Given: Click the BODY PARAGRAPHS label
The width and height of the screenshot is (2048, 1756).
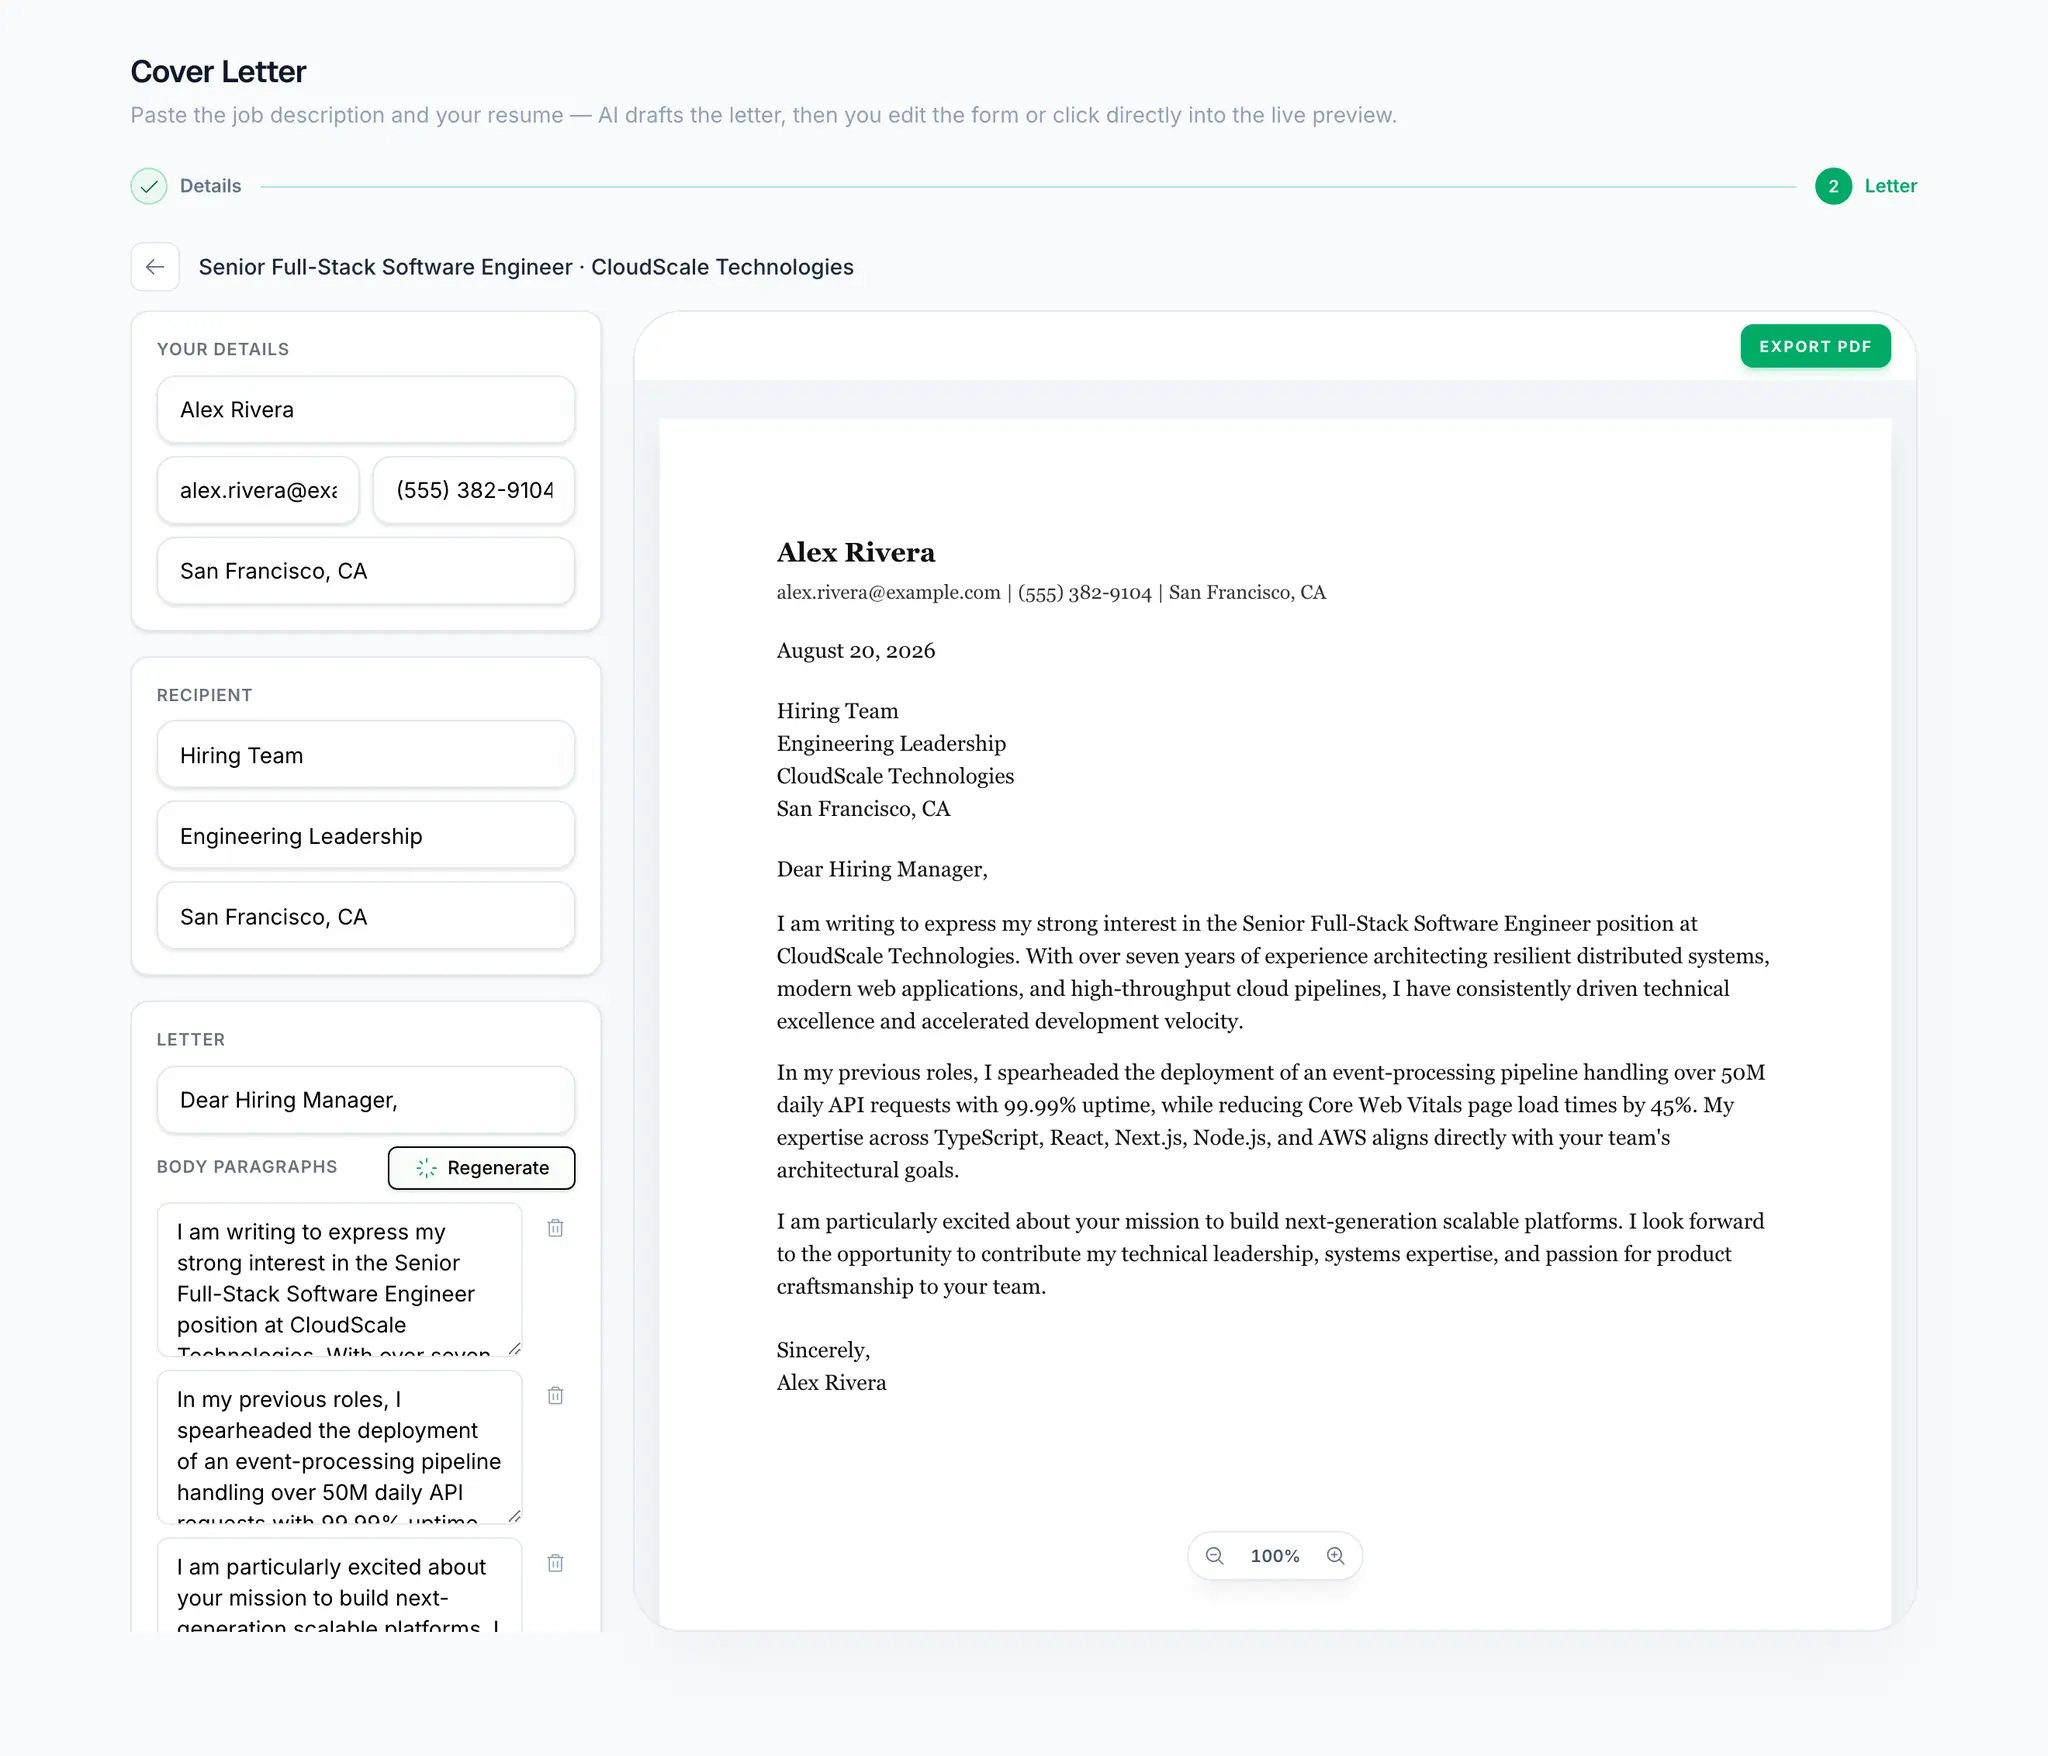Looking at the screenshot, I should [247, 1167].
